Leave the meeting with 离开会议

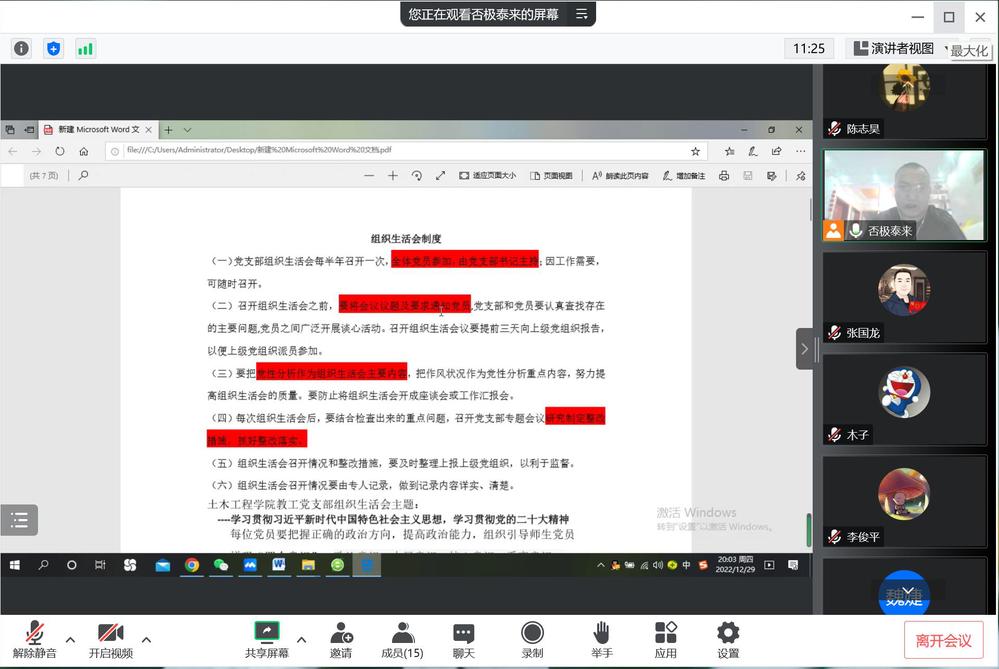tap(943, 641)
